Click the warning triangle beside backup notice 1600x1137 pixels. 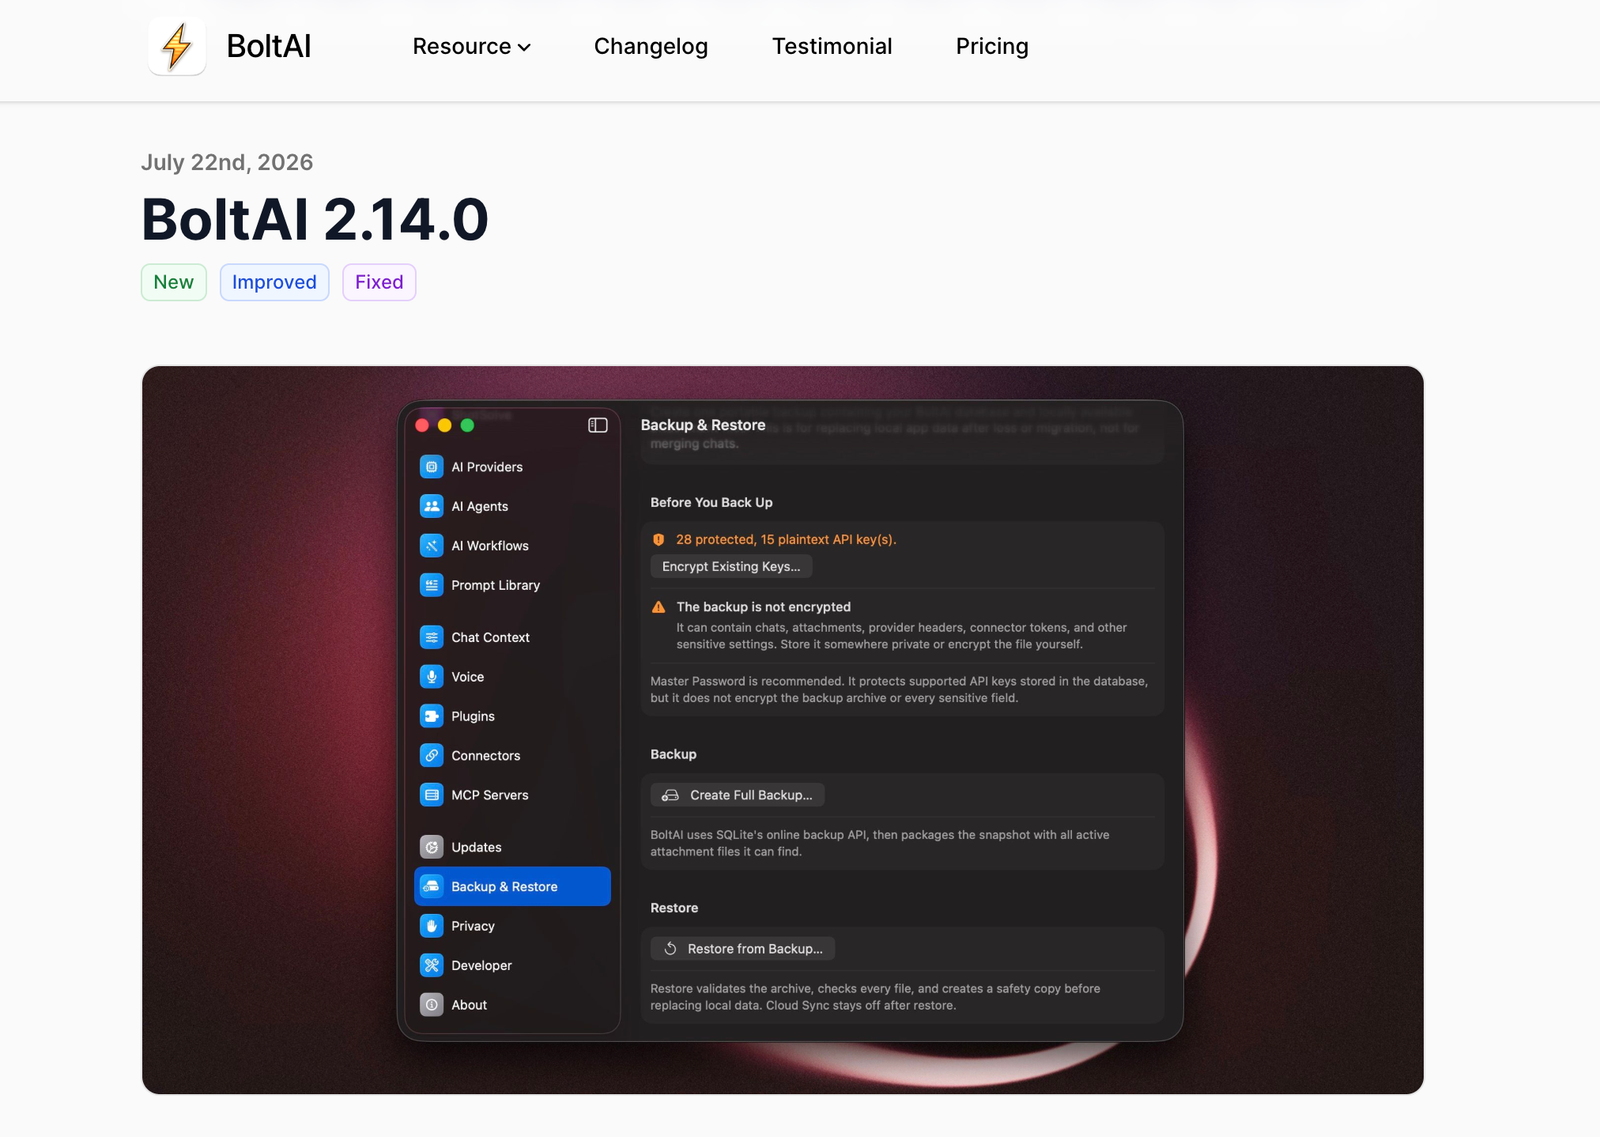(x=659, y=607)
